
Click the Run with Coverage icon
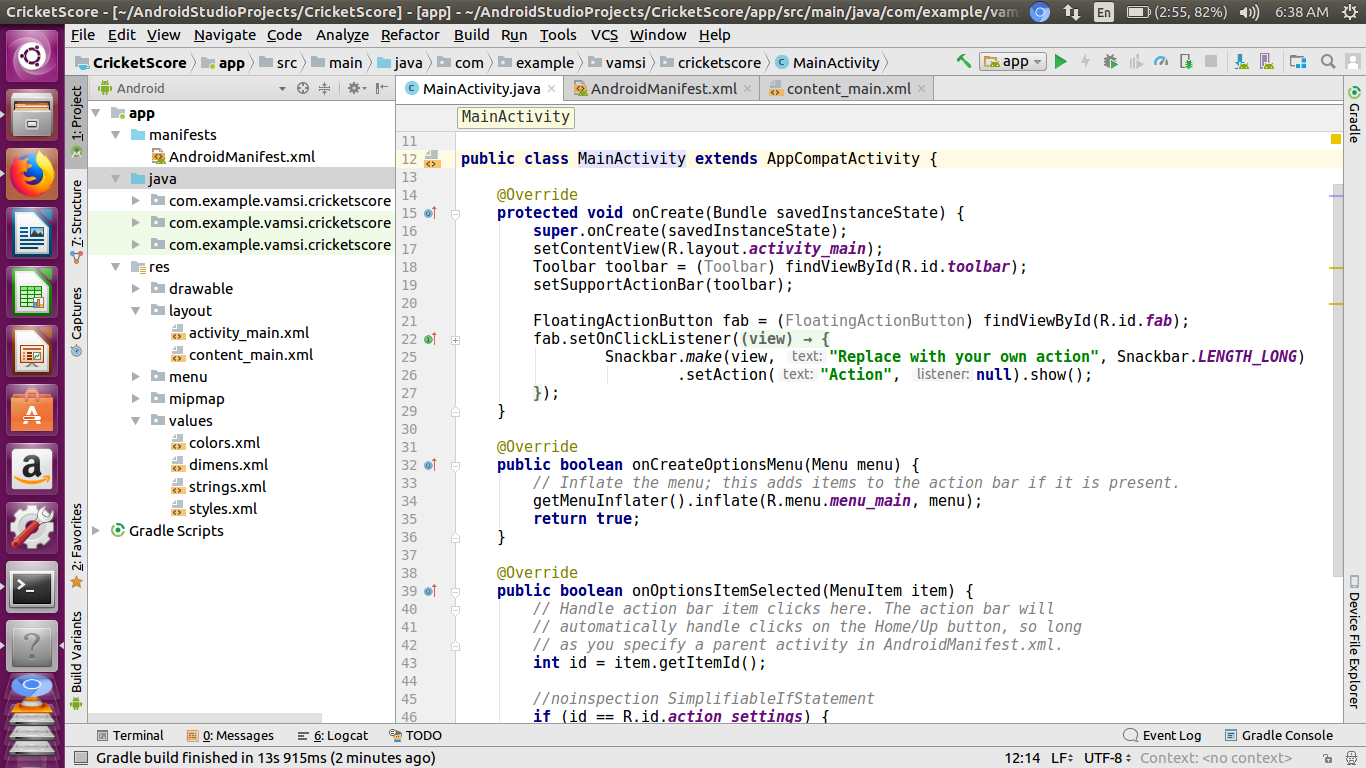point(1136,62)
